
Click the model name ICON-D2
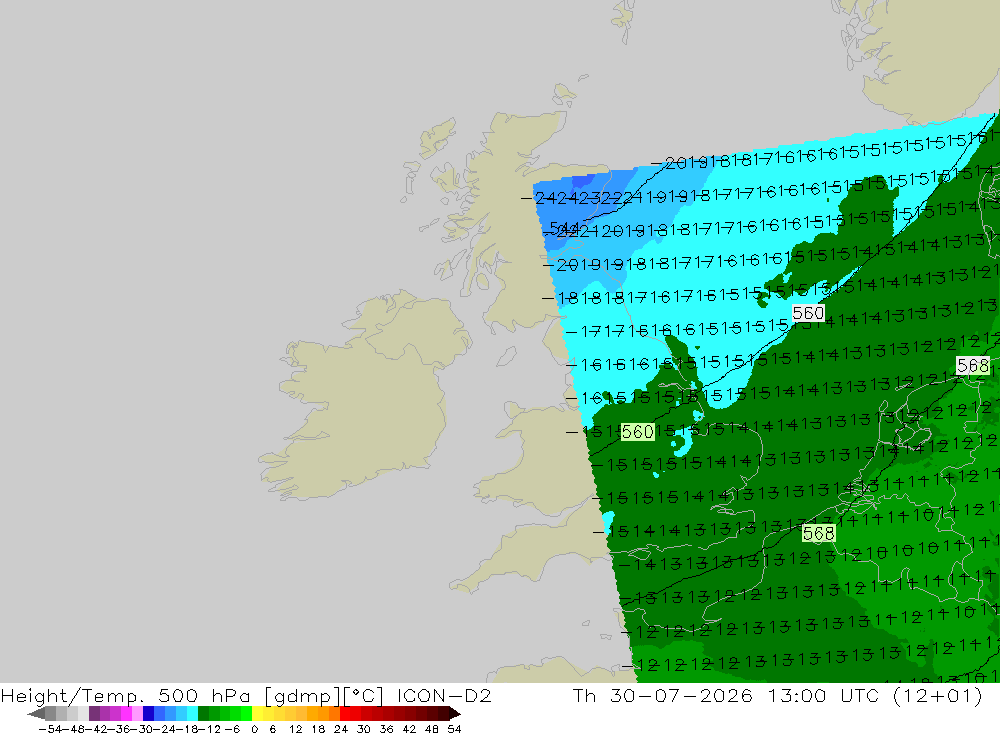444,696
